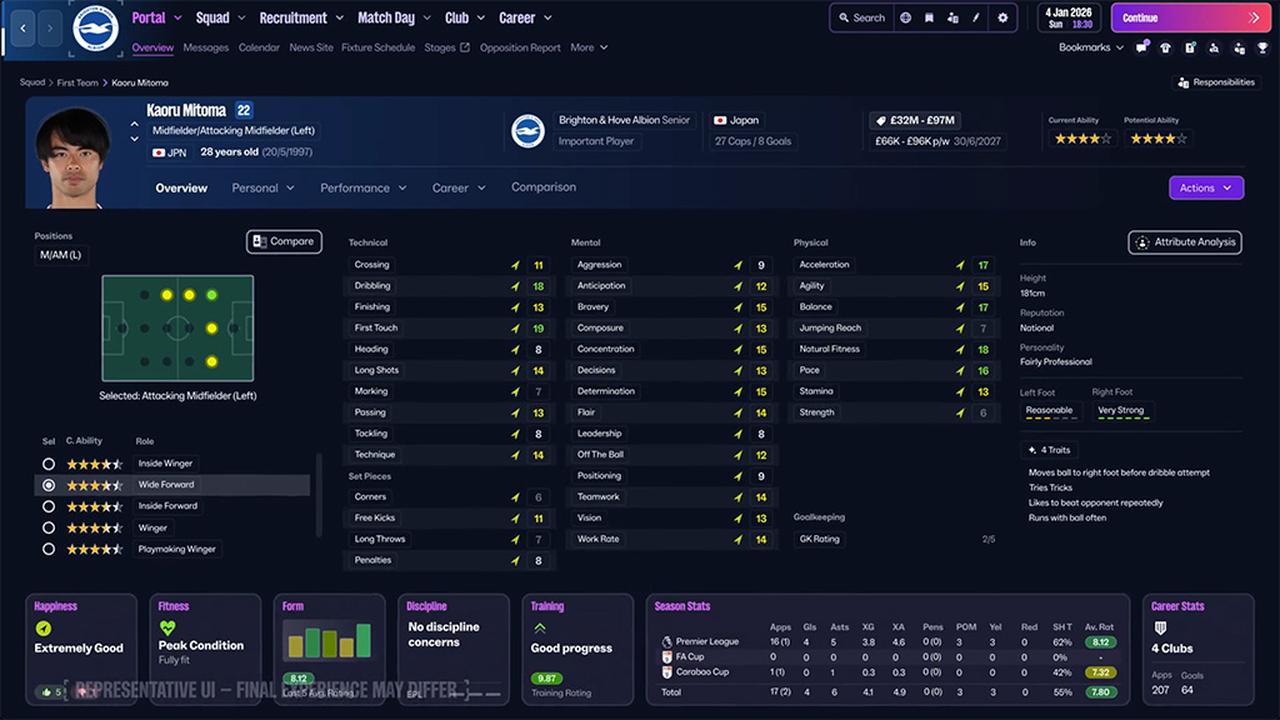Screen dimensions: 1280x720
Task: Select the Inside Winger role radio button
Action: click(x=48, y=463)
